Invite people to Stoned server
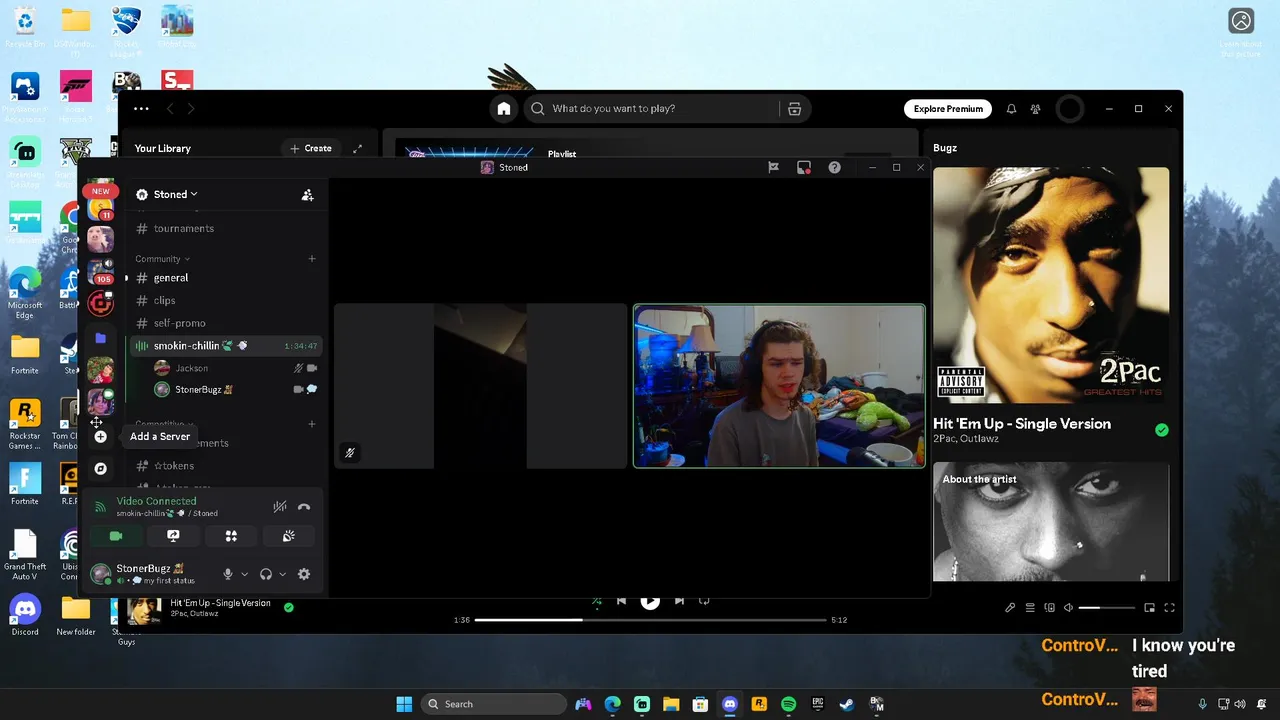This screenshot has height=720, width=1280. pyautogui.click(x=307, y=195)
